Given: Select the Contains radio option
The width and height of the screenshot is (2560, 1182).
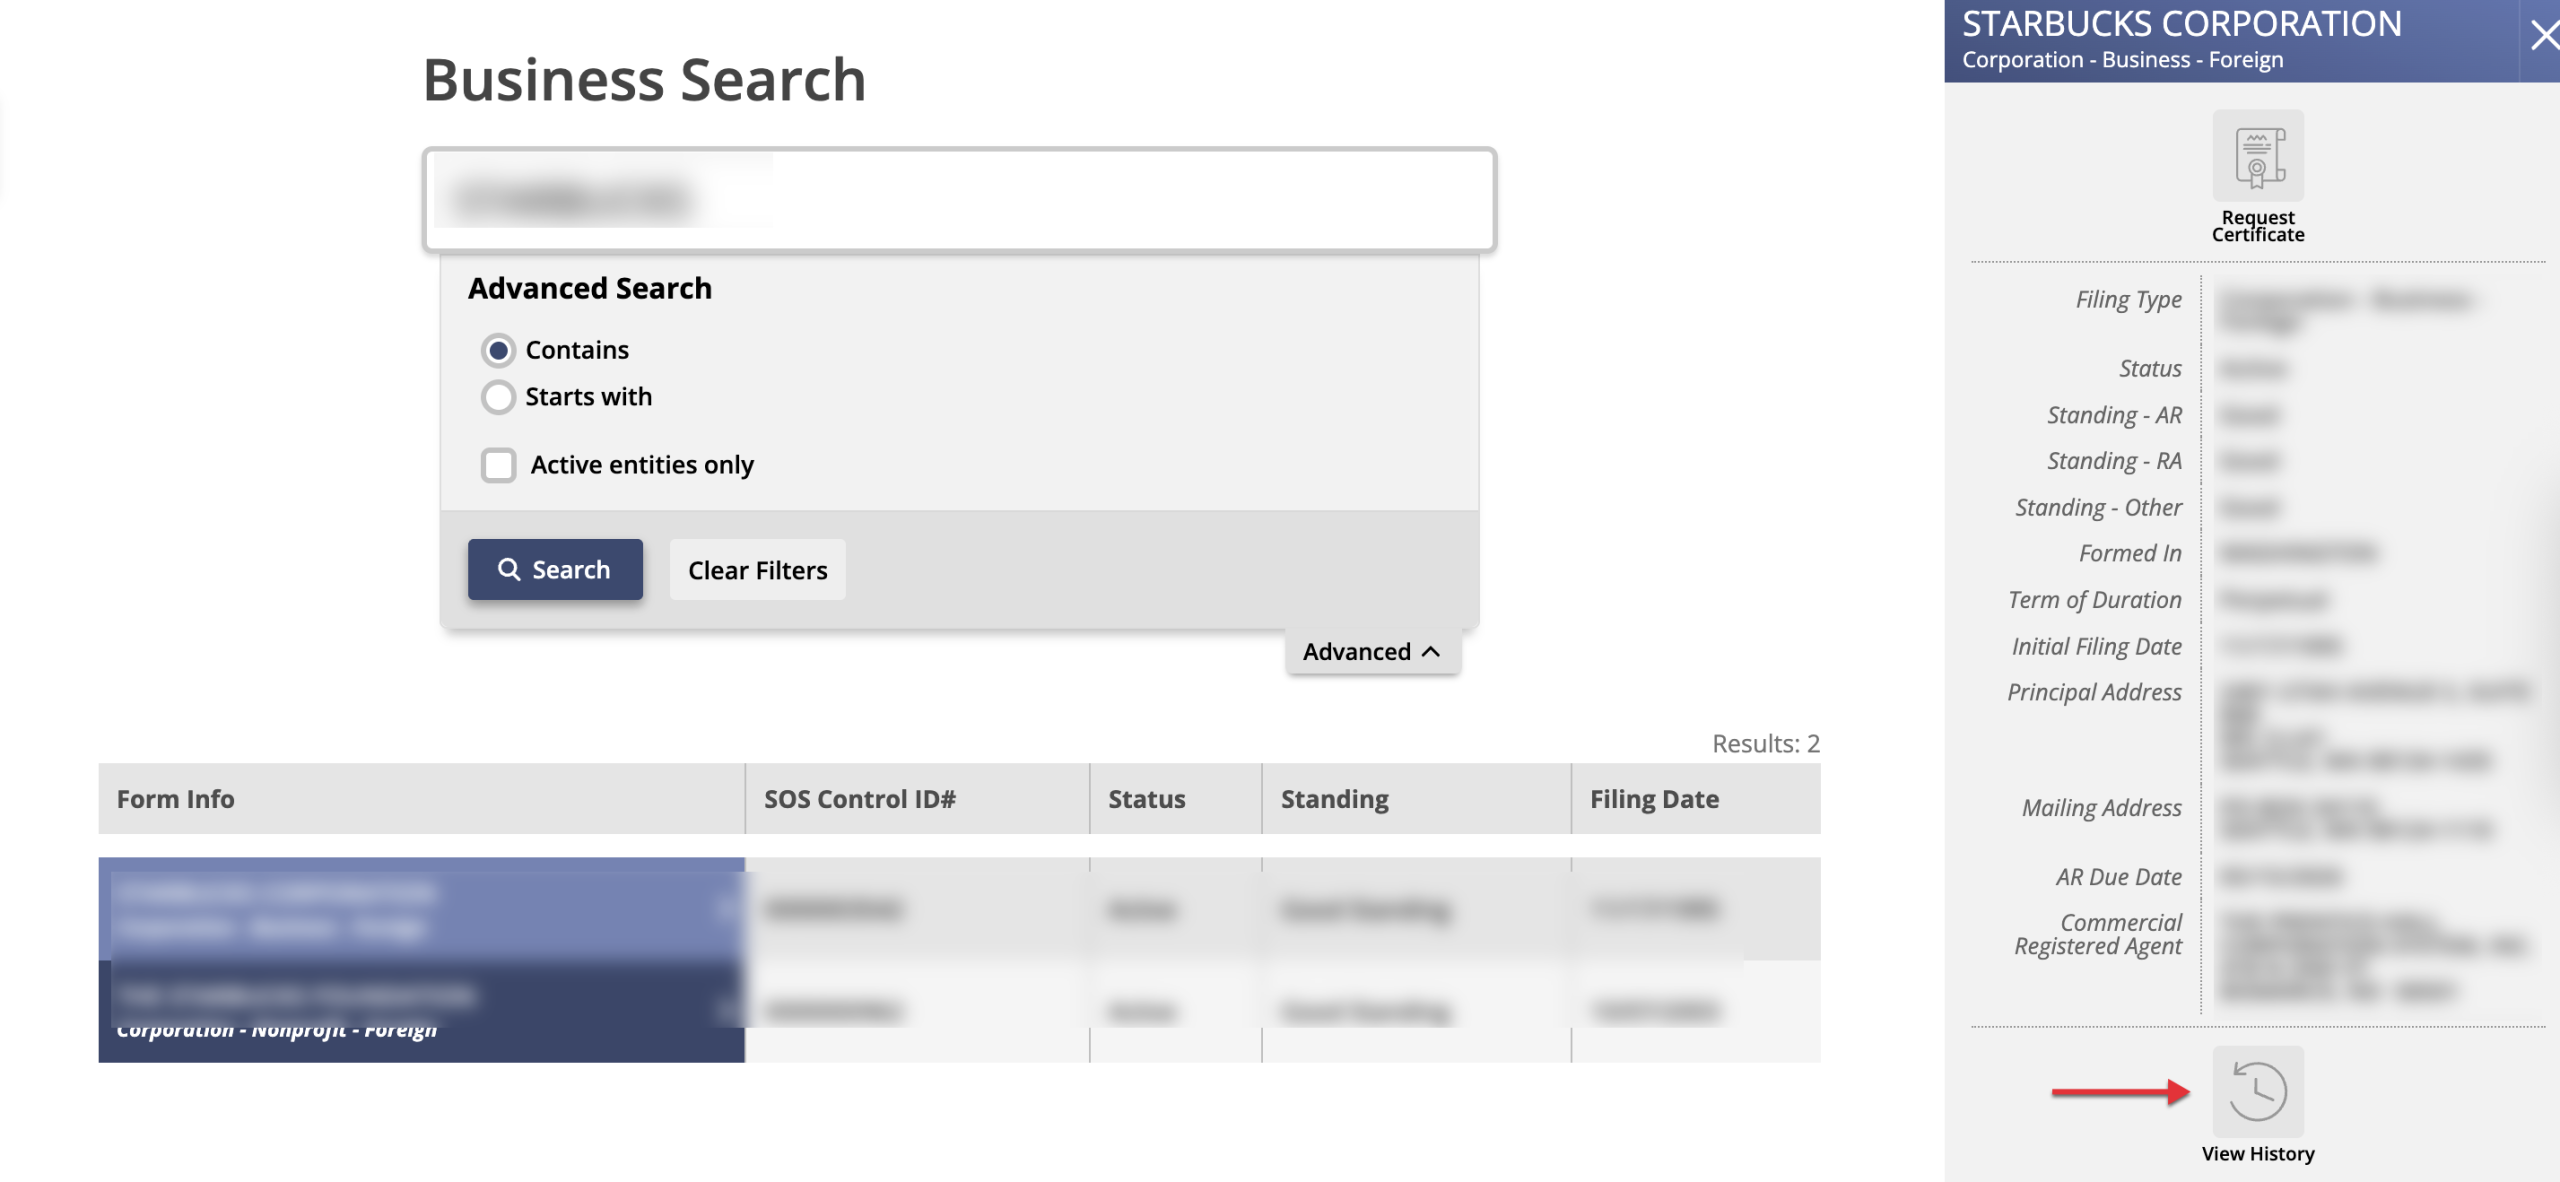Looking at the screenshot, I should pos(498,350).
